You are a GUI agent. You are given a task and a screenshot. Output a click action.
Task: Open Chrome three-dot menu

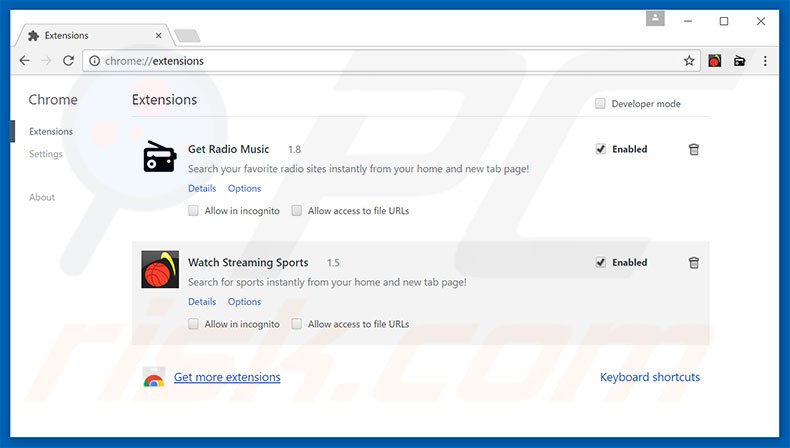[x=765, y=61]
